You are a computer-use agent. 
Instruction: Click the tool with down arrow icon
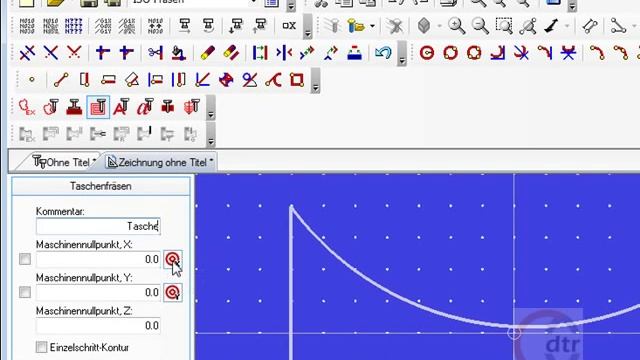coord(236,26)
